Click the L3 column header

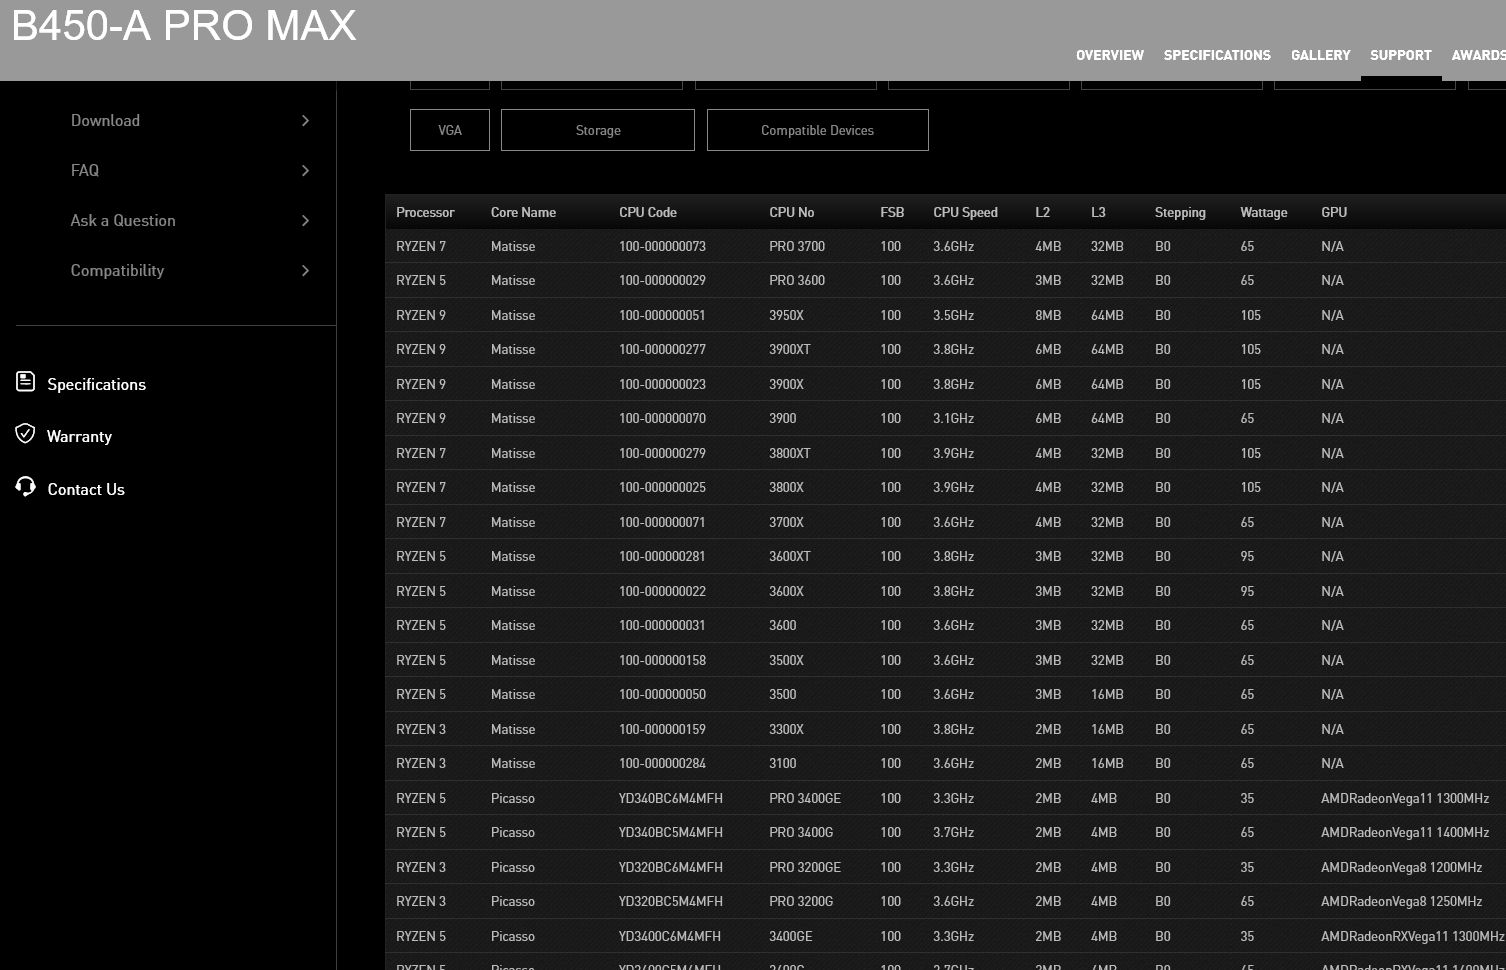pyautogui.click(x=1098, y=212)
